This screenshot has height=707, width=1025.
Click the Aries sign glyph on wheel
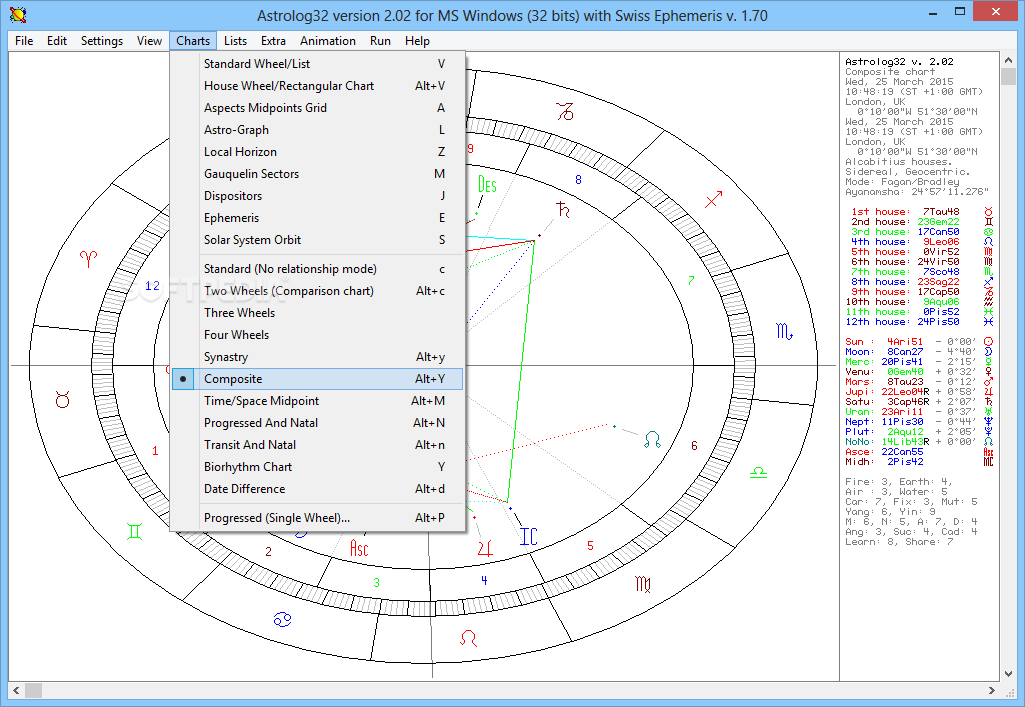88,257
